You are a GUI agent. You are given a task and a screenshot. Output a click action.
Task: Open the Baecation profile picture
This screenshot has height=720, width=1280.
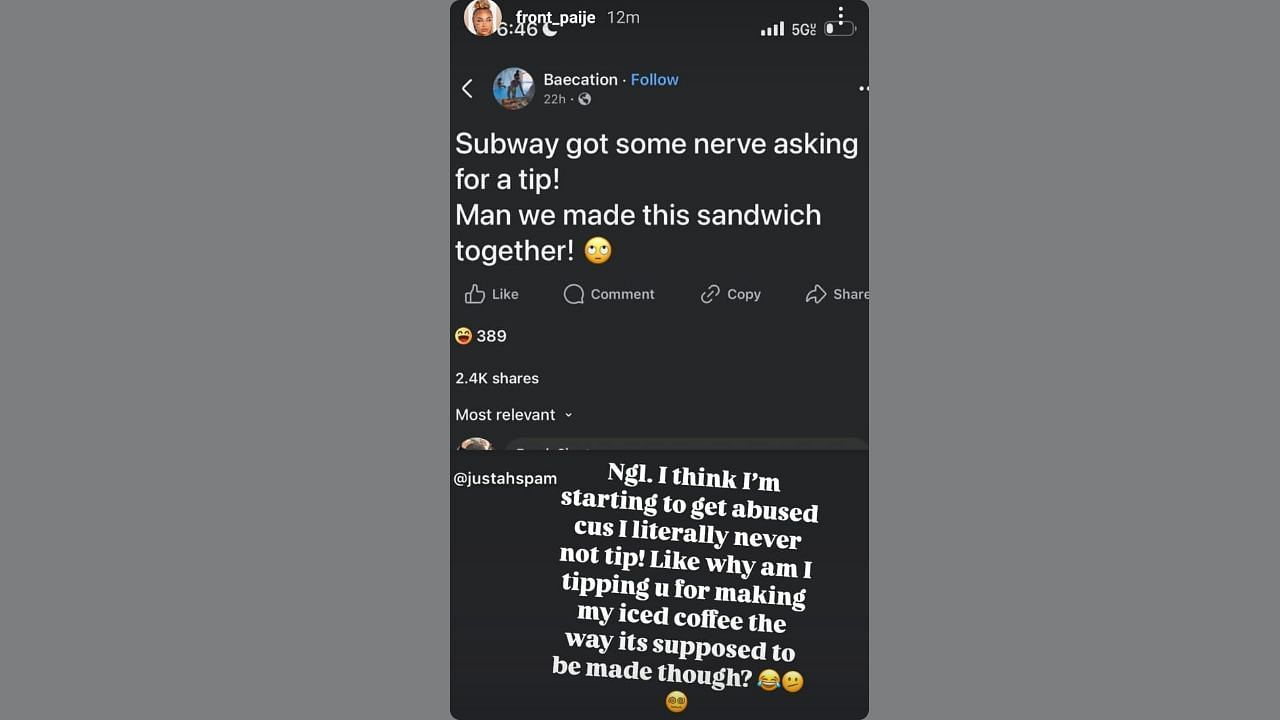(514, 88)
